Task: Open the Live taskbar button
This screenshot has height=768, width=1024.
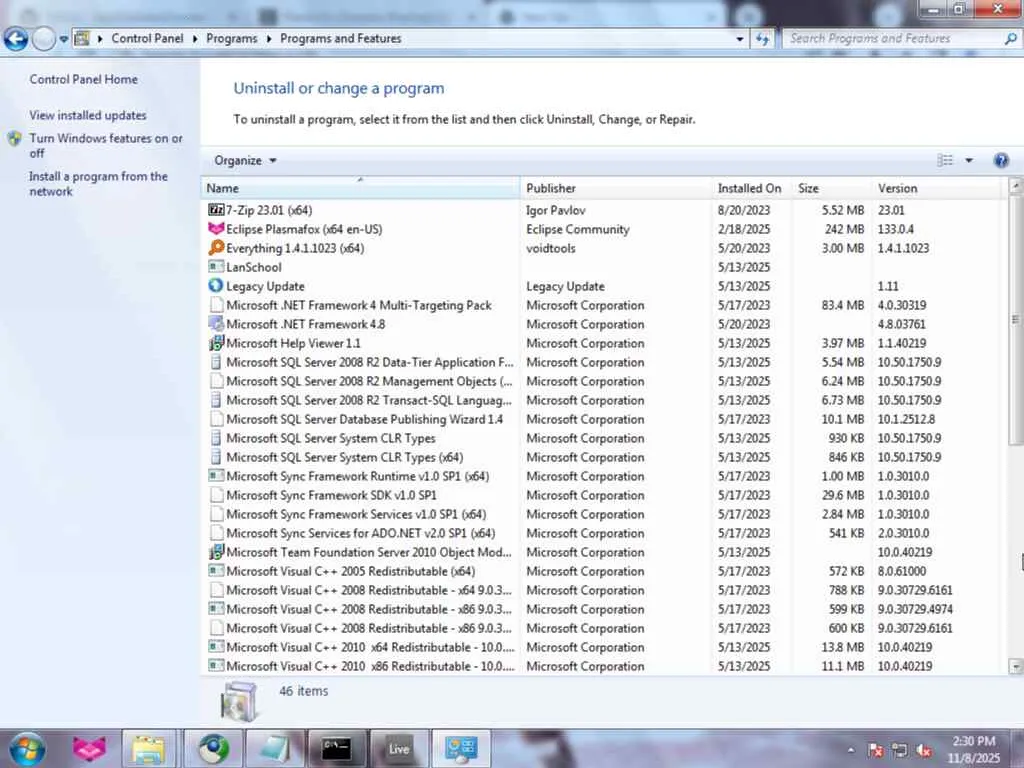Action: click(399, 748)
